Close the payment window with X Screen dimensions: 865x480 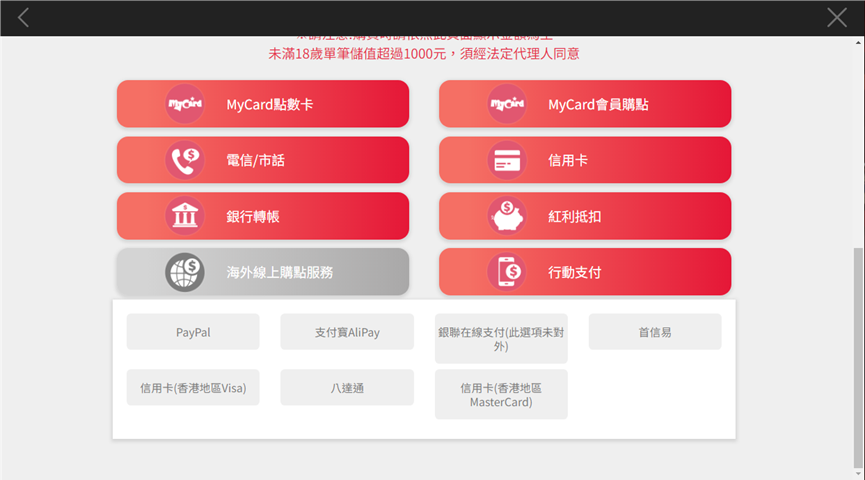click(x=837, y=18)
